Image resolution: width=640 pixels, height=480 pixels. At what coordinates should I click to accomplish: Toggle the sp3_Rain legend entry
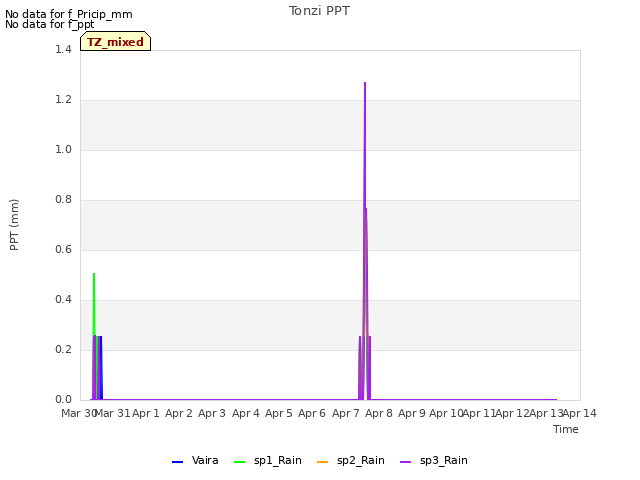coord(433,461)
